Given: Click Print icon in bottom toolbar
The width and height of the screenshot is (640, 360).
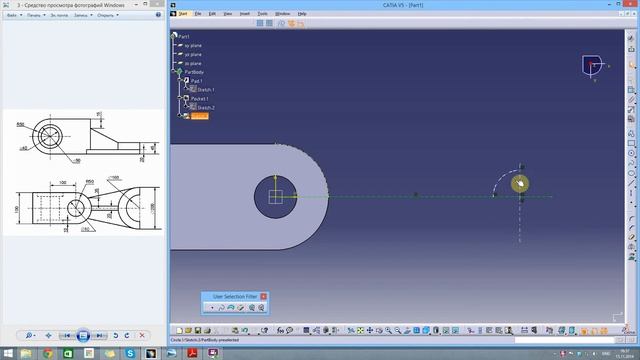Looking at the screenshot, I should [207, 331].
